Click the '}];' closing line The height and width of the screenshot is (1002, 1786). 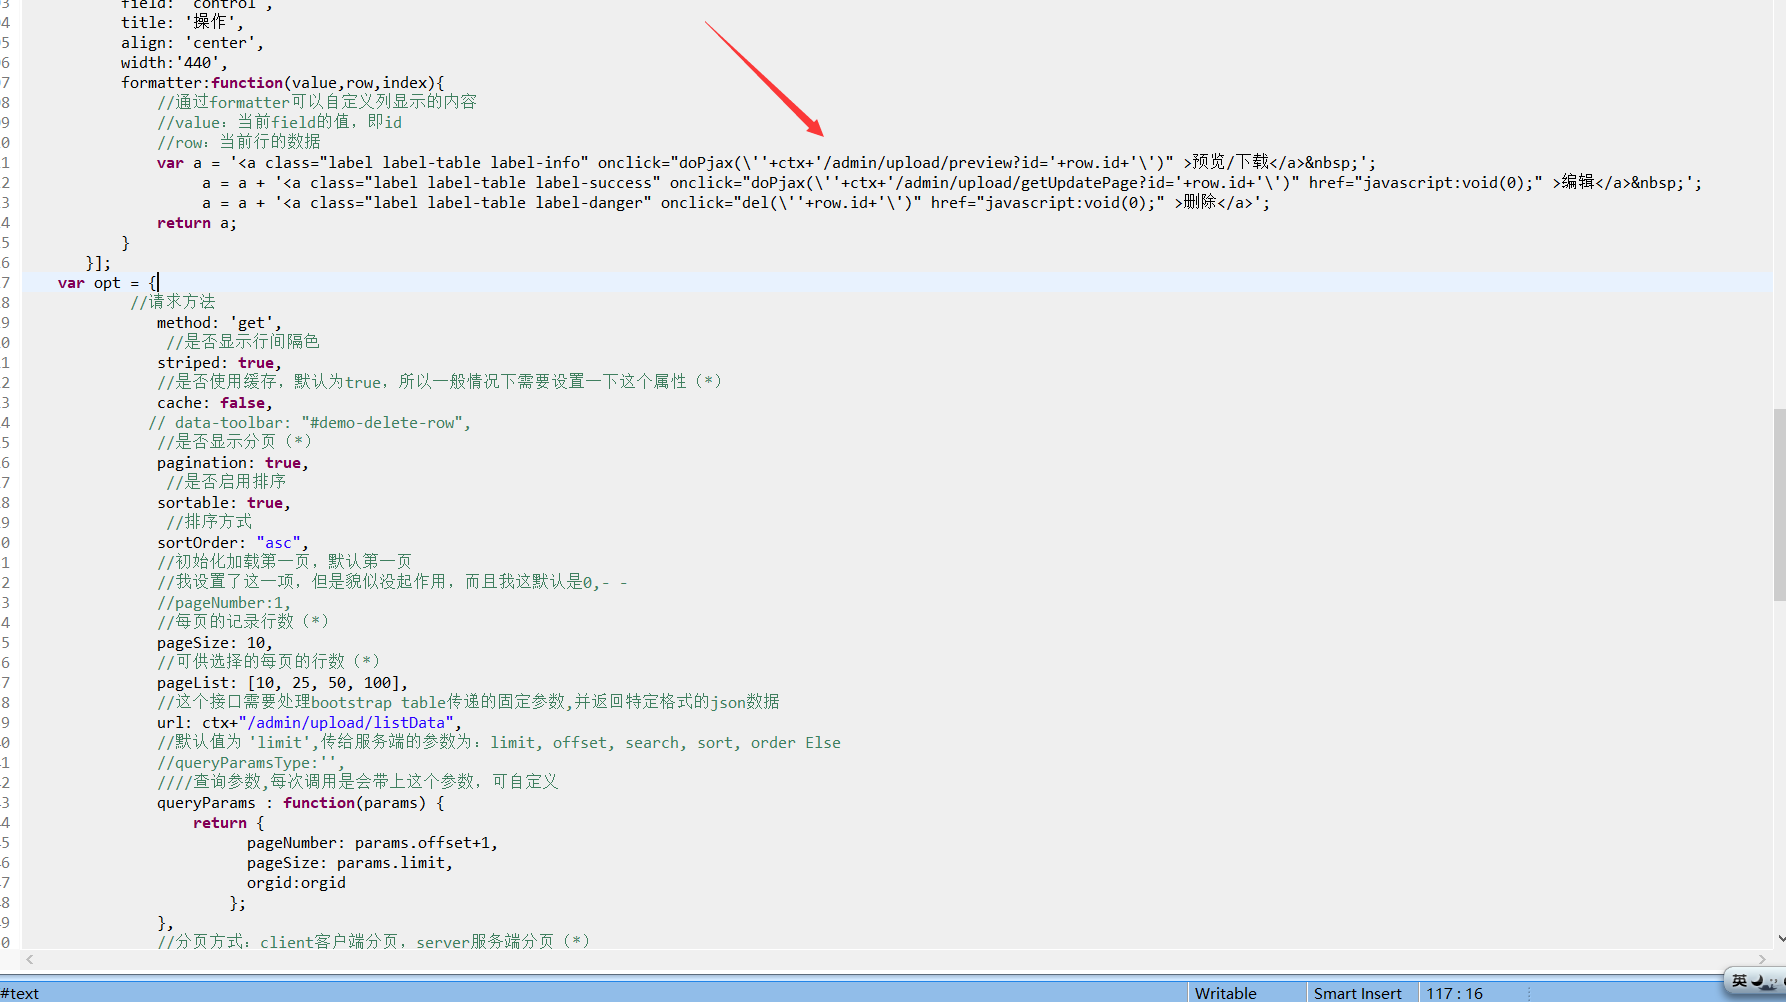tap(98, 263)
